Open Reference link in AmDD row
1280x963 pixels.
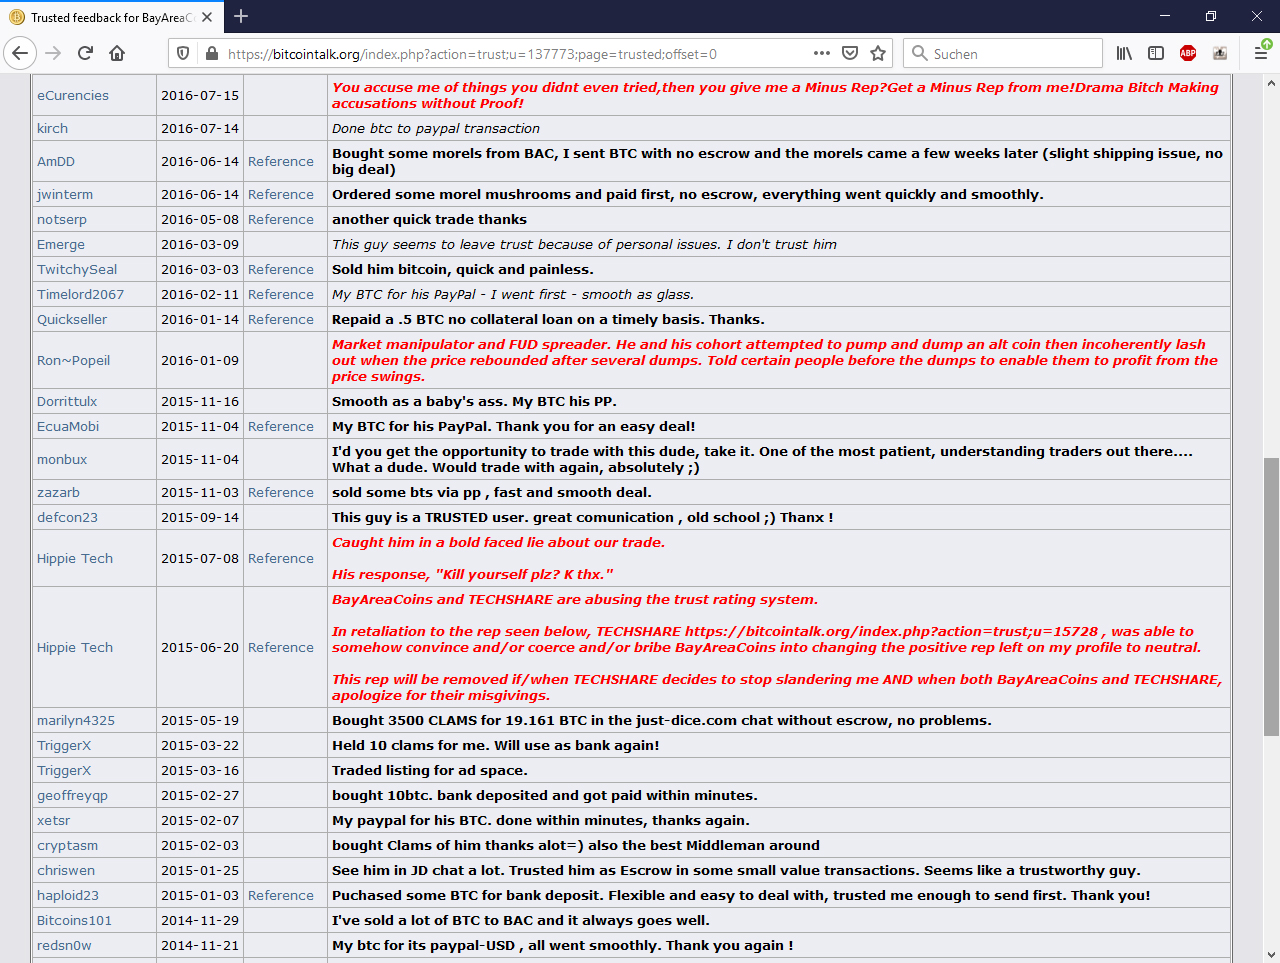281,161
